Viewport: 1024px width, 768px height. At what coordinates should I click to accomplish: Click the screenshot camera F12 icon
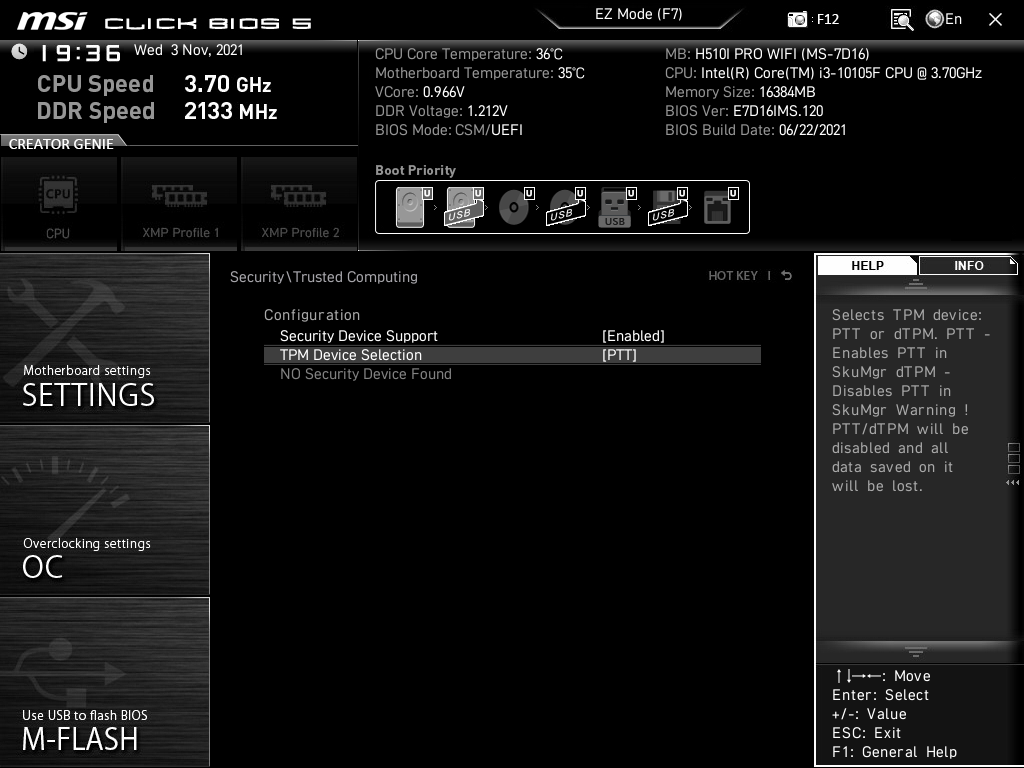(x=798, y=19)
